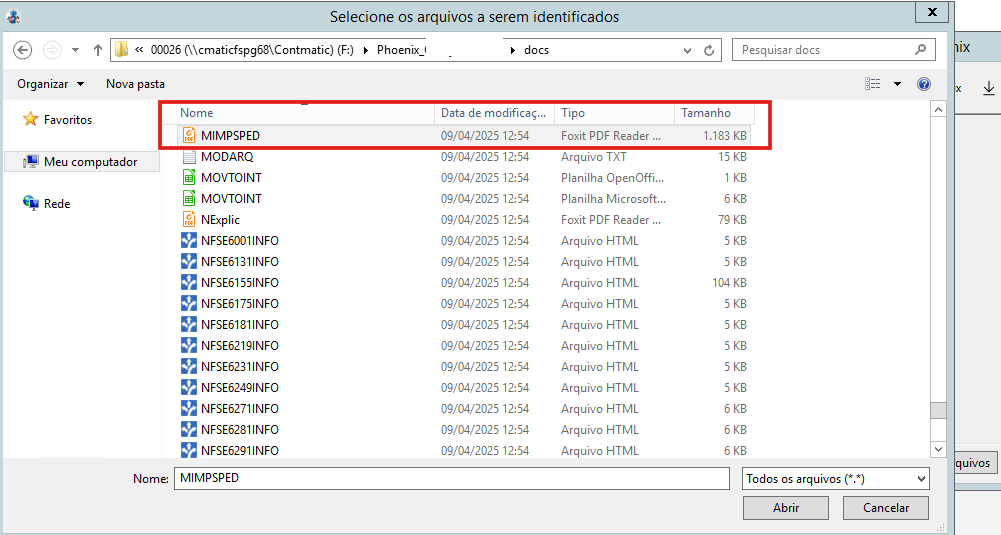Select the MODARQ text file icon
The width and height of the screenshot is (1001, 535).
189,156
